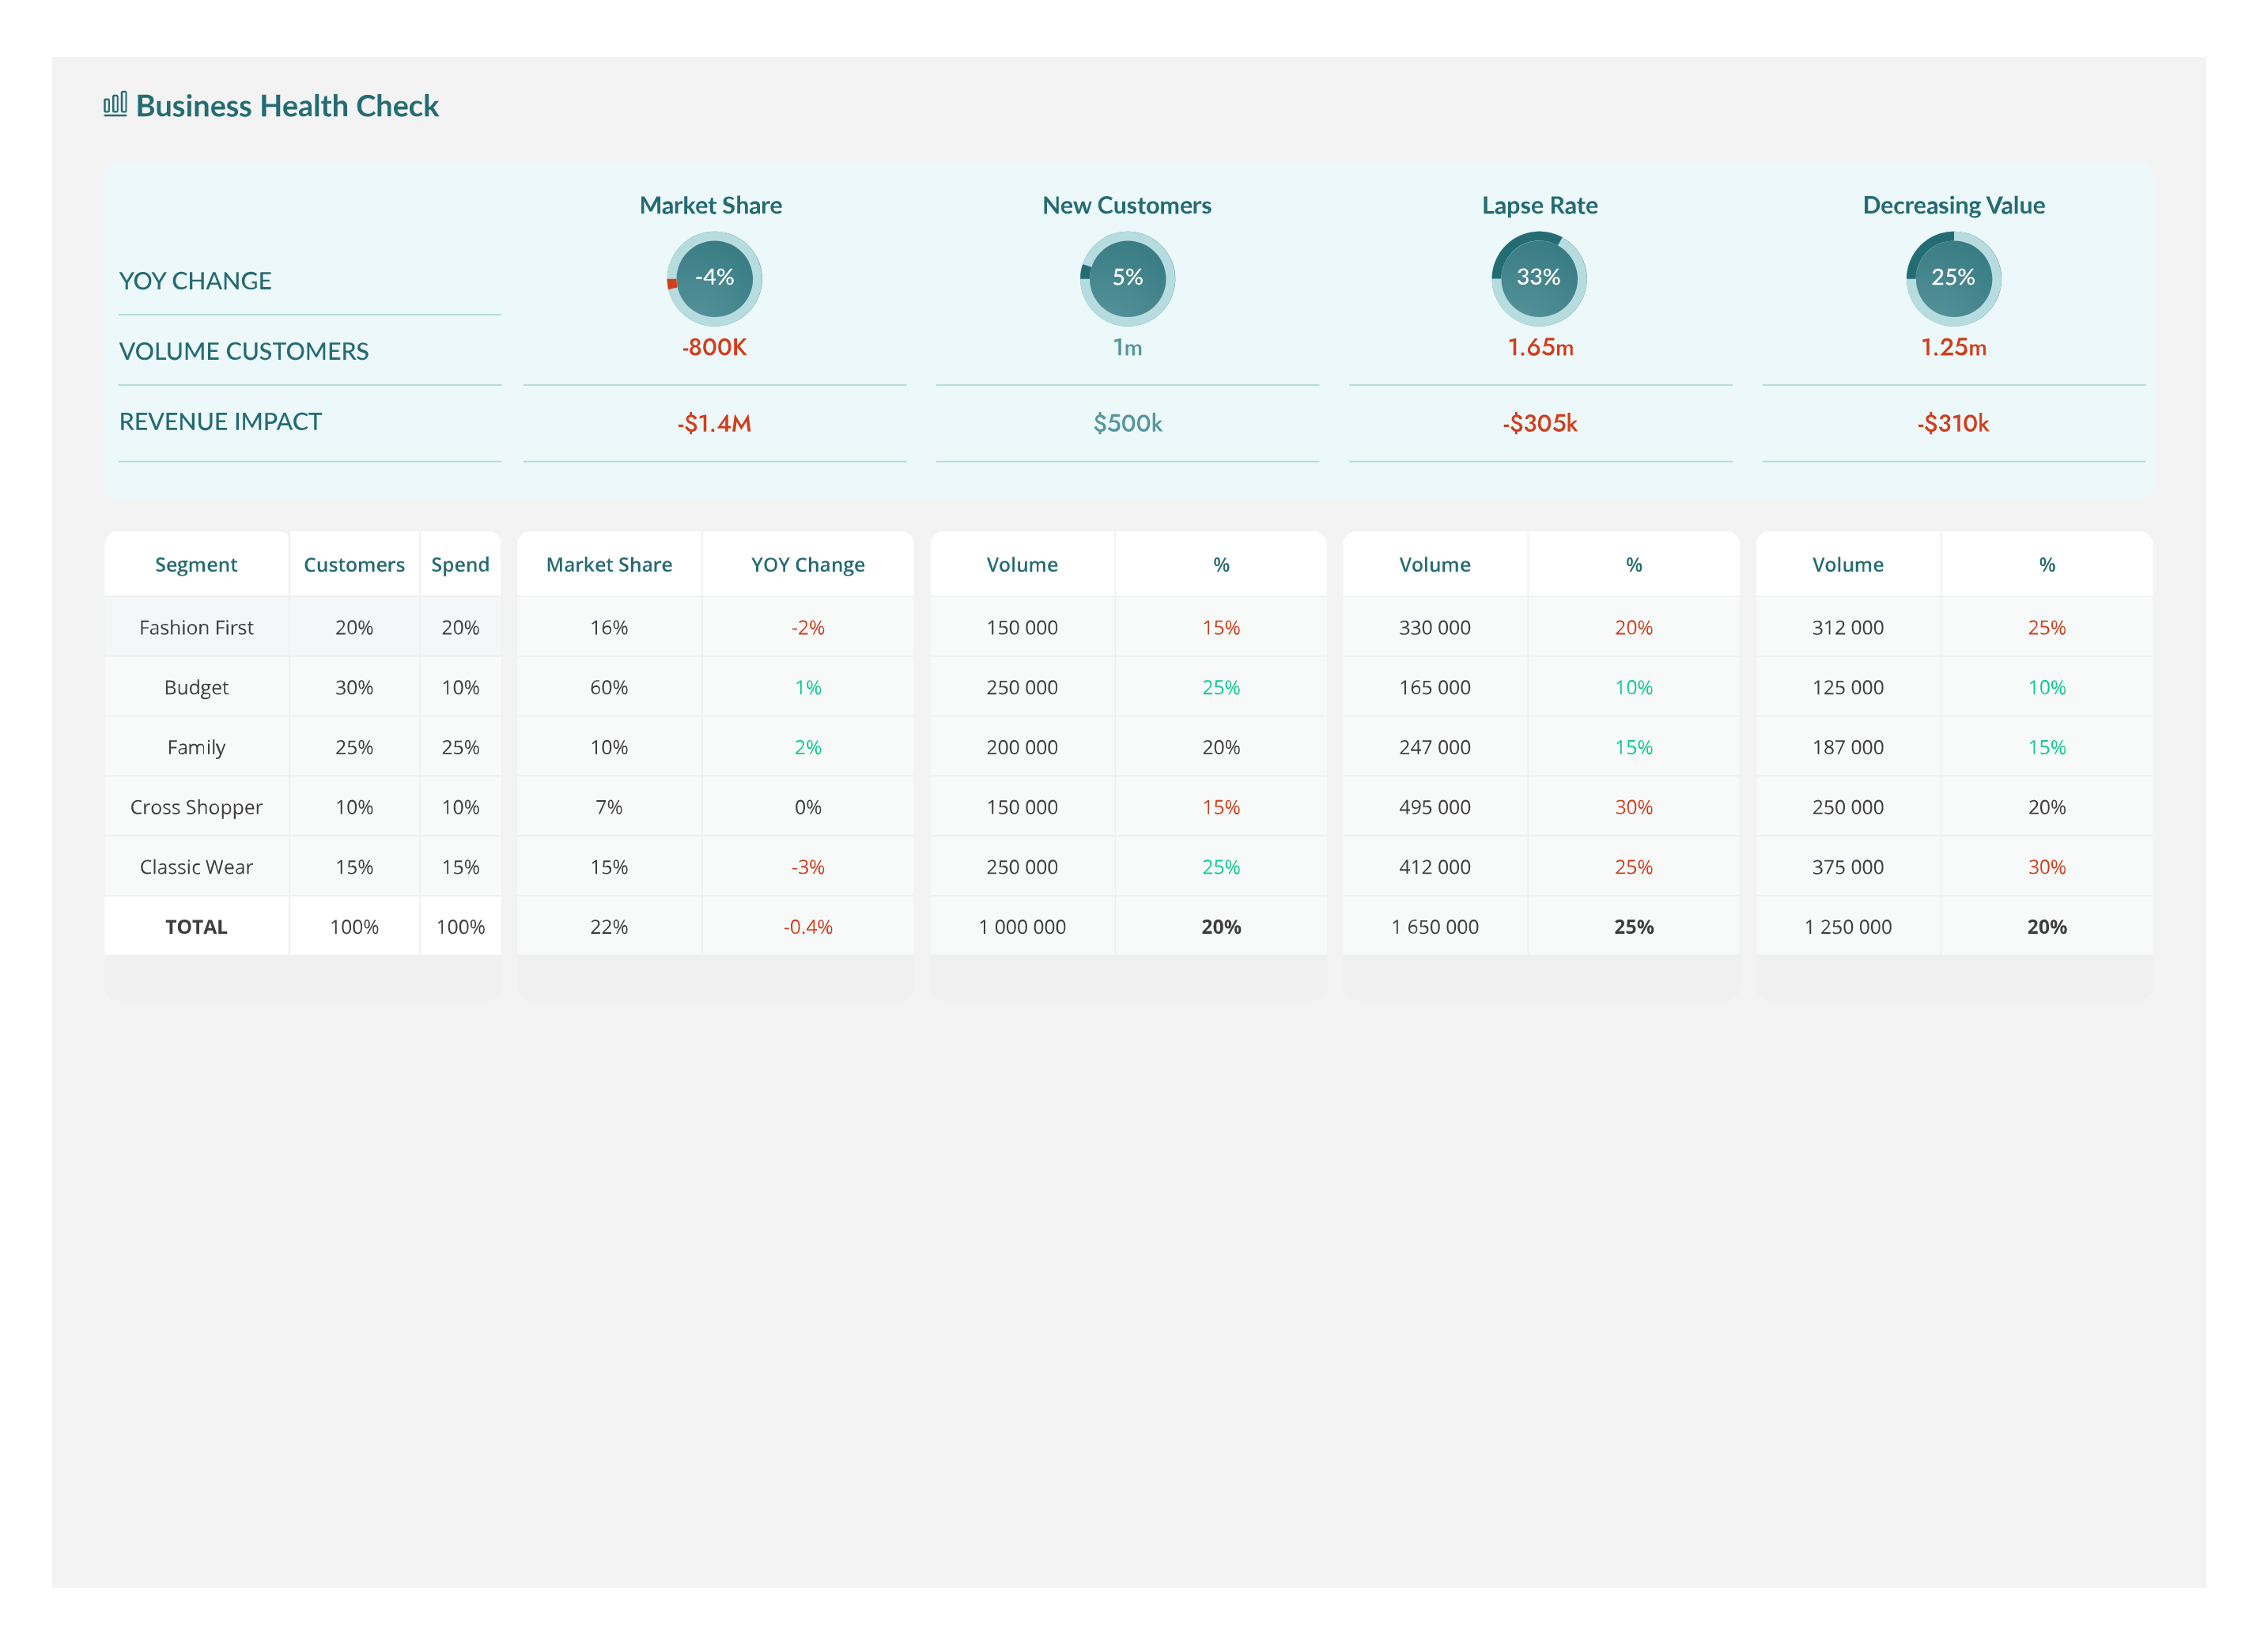Viewport: 2268px width, 1632px height.
Task: Click the TOTAL row label
Action: (196, 928)
